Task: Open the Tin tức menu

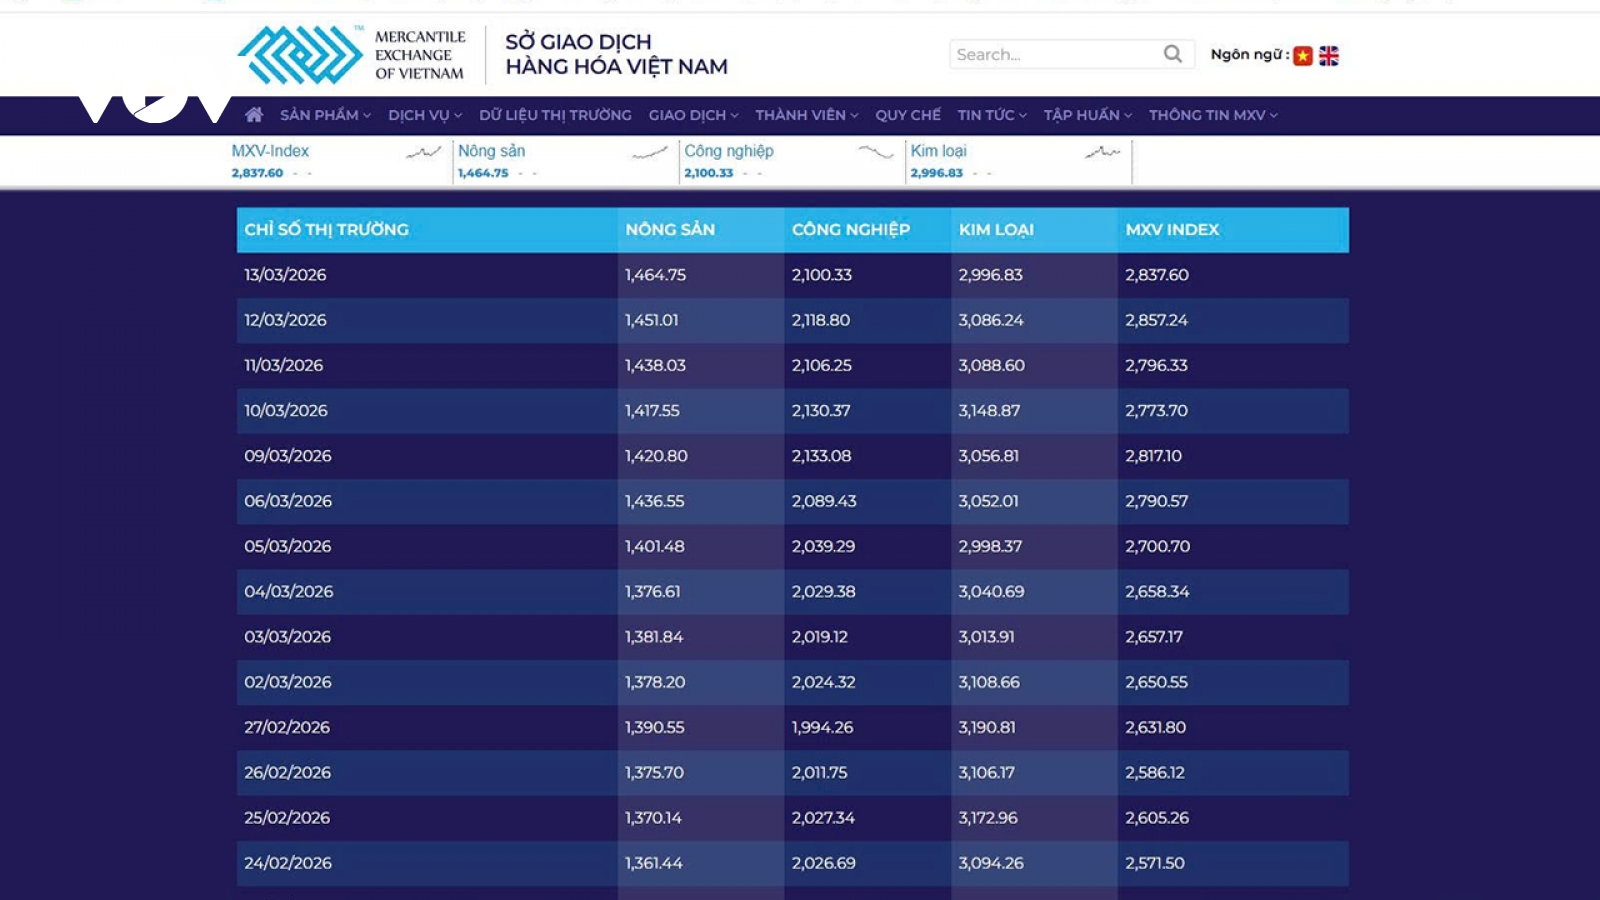Action: click(x=992, y=115)
